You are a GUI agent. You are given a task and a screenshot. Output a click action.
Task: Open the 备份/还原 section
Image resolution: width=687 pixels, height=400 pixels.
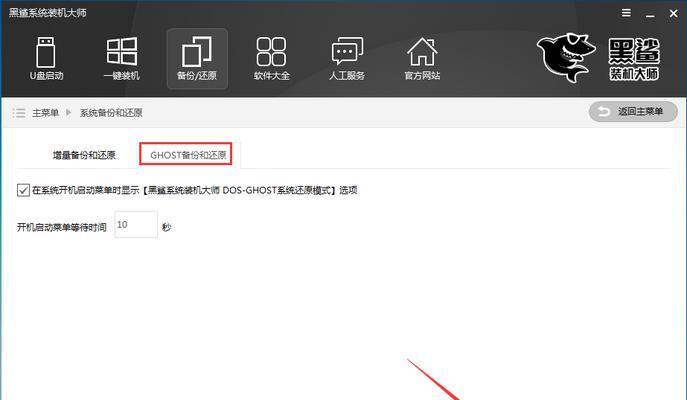click(x=197, y=59)
